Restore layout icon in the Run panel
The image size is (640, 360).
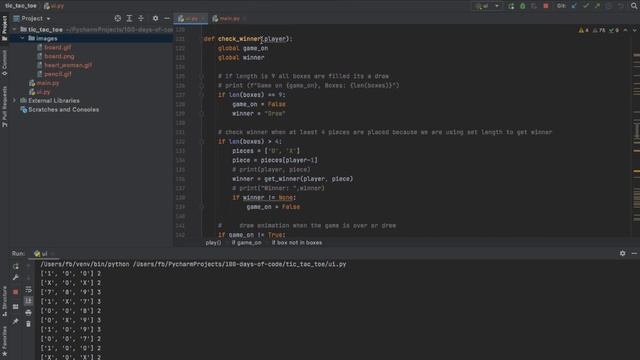(x=16, y=307)
